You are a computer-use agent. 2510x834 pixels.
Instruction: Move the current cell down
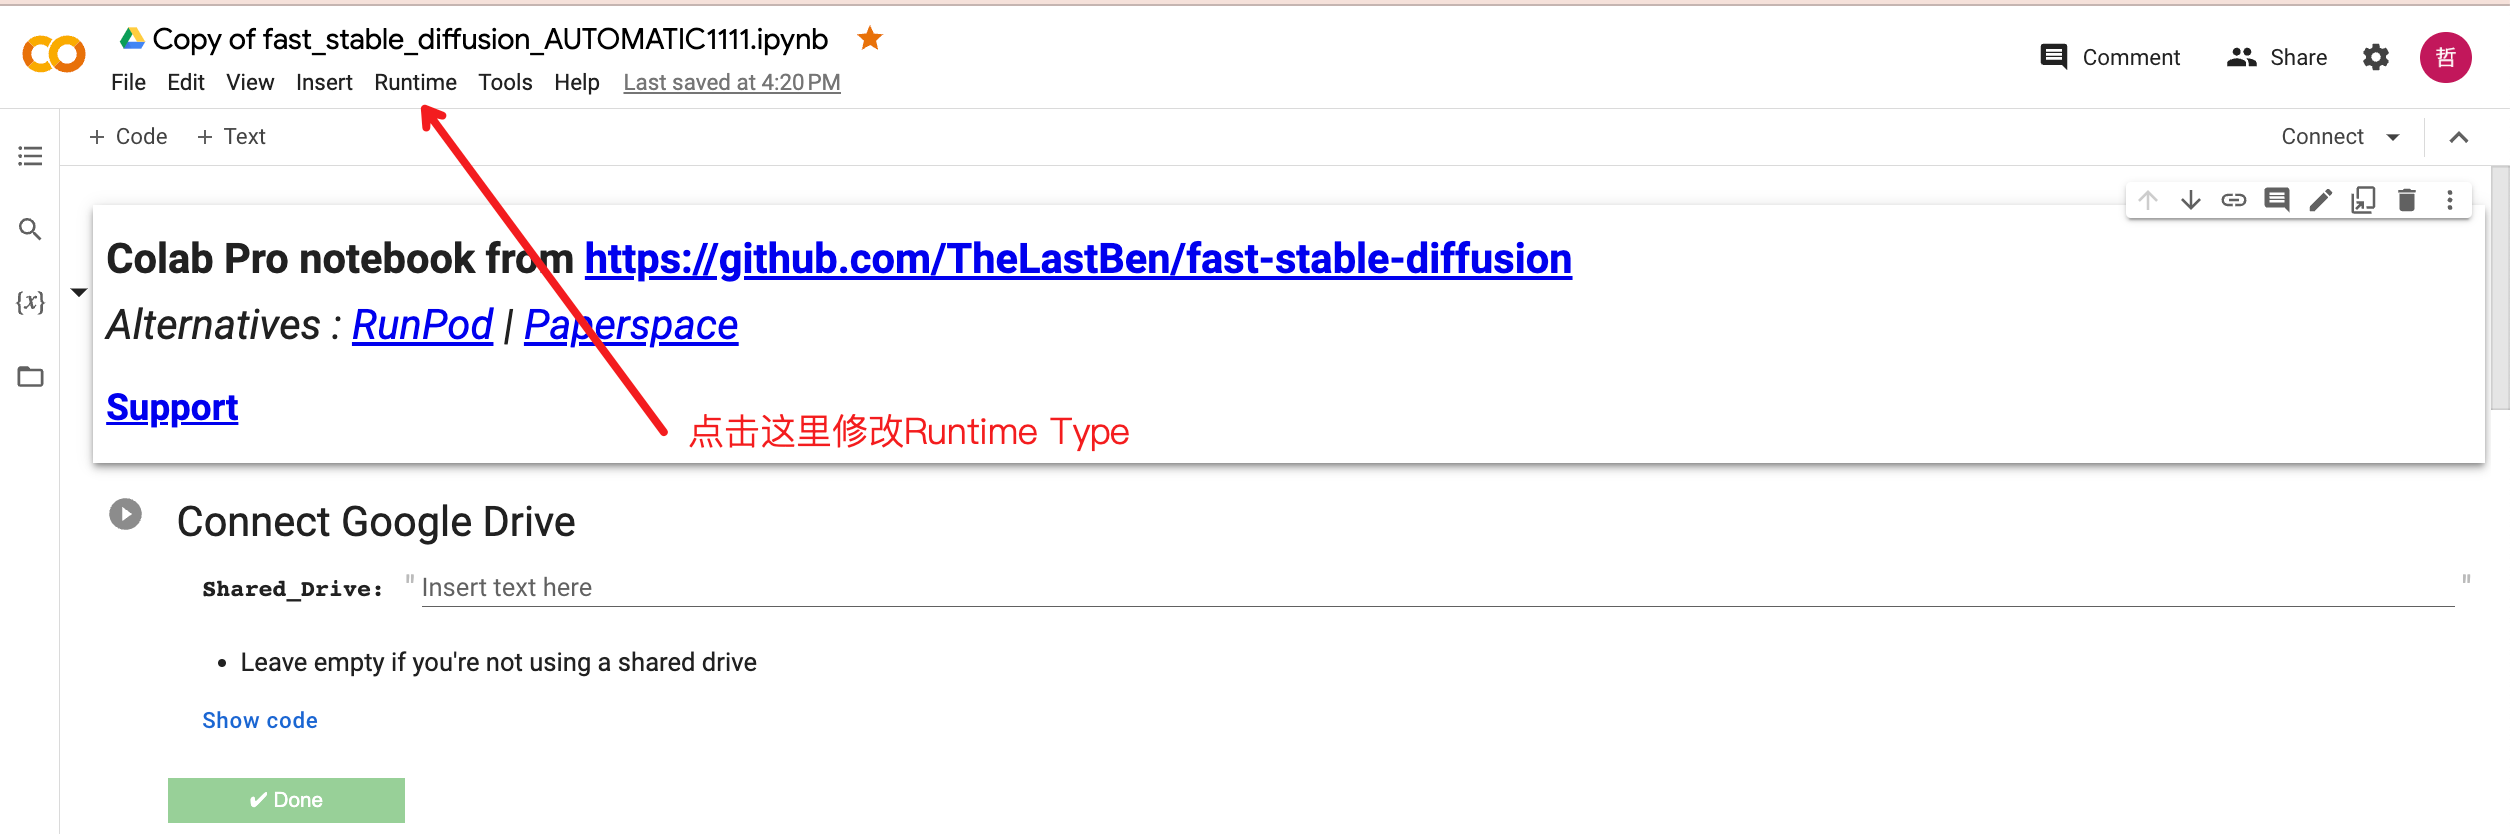pos(2191,199)
